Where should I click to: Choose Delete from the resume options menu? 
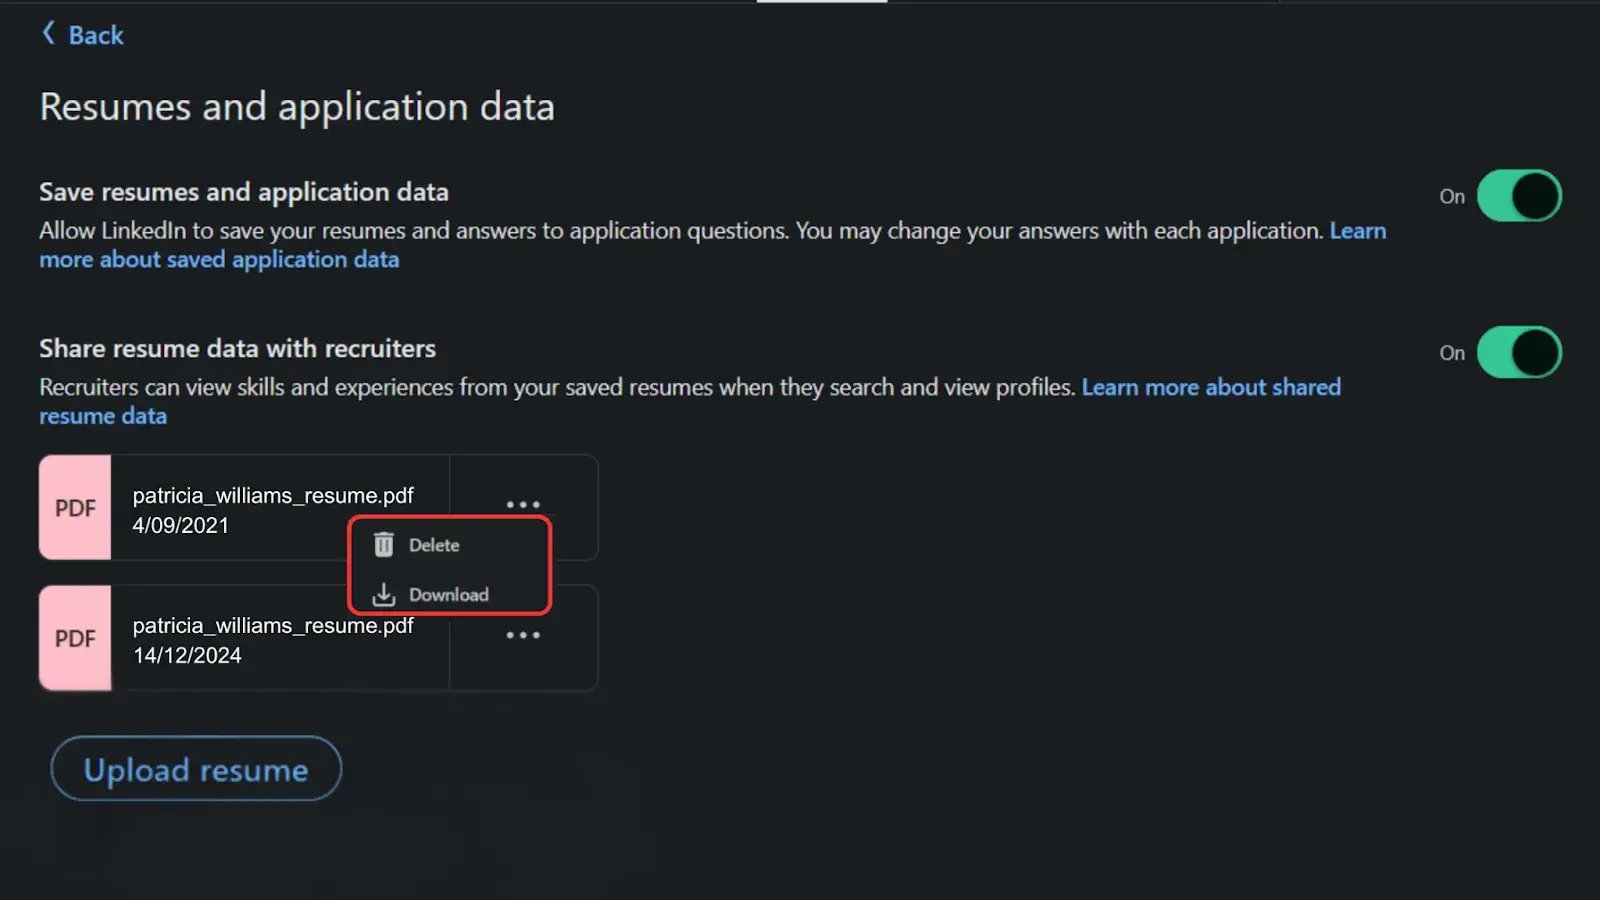[434, 545]
